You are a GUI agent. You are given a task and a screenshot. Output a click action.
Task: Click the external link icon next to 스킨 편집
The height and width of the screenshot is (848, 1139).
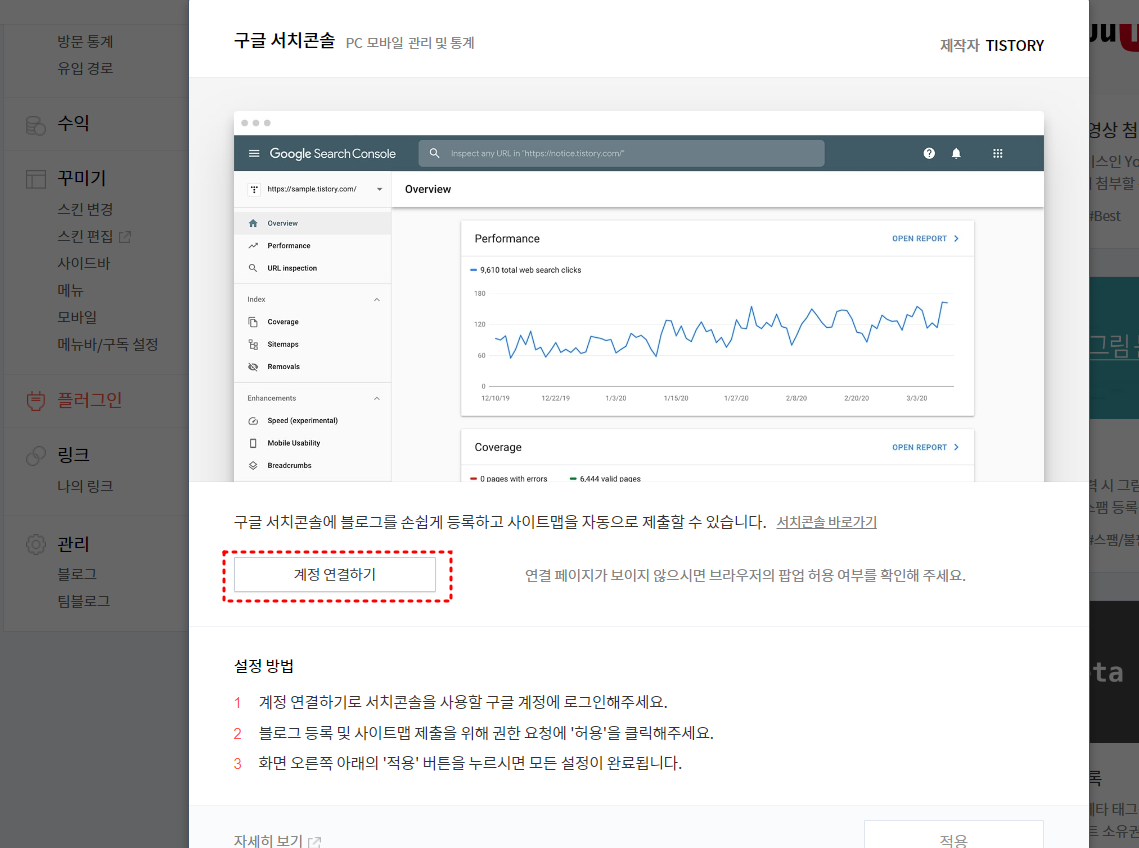[125, 237]
